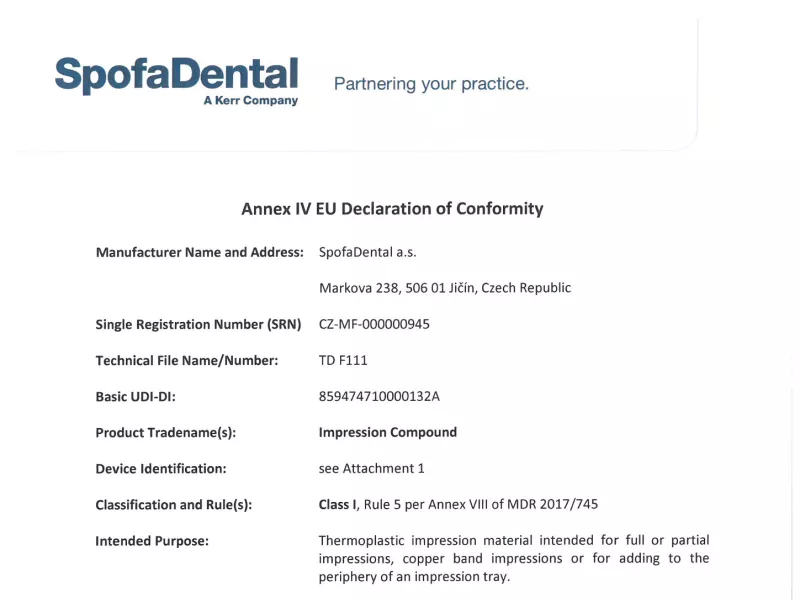This screenshot has height=600, width=800.
Task: Click the Markova 238 Jičín address line
Action: pyautogui.click(x=445, y=288)
